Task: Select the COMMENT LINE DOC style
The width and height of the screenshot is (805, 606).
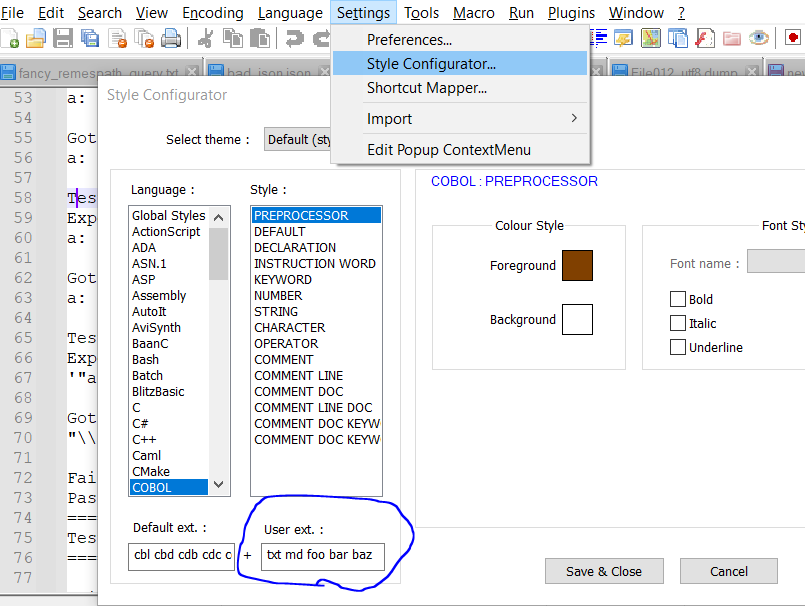Action: 316,408
